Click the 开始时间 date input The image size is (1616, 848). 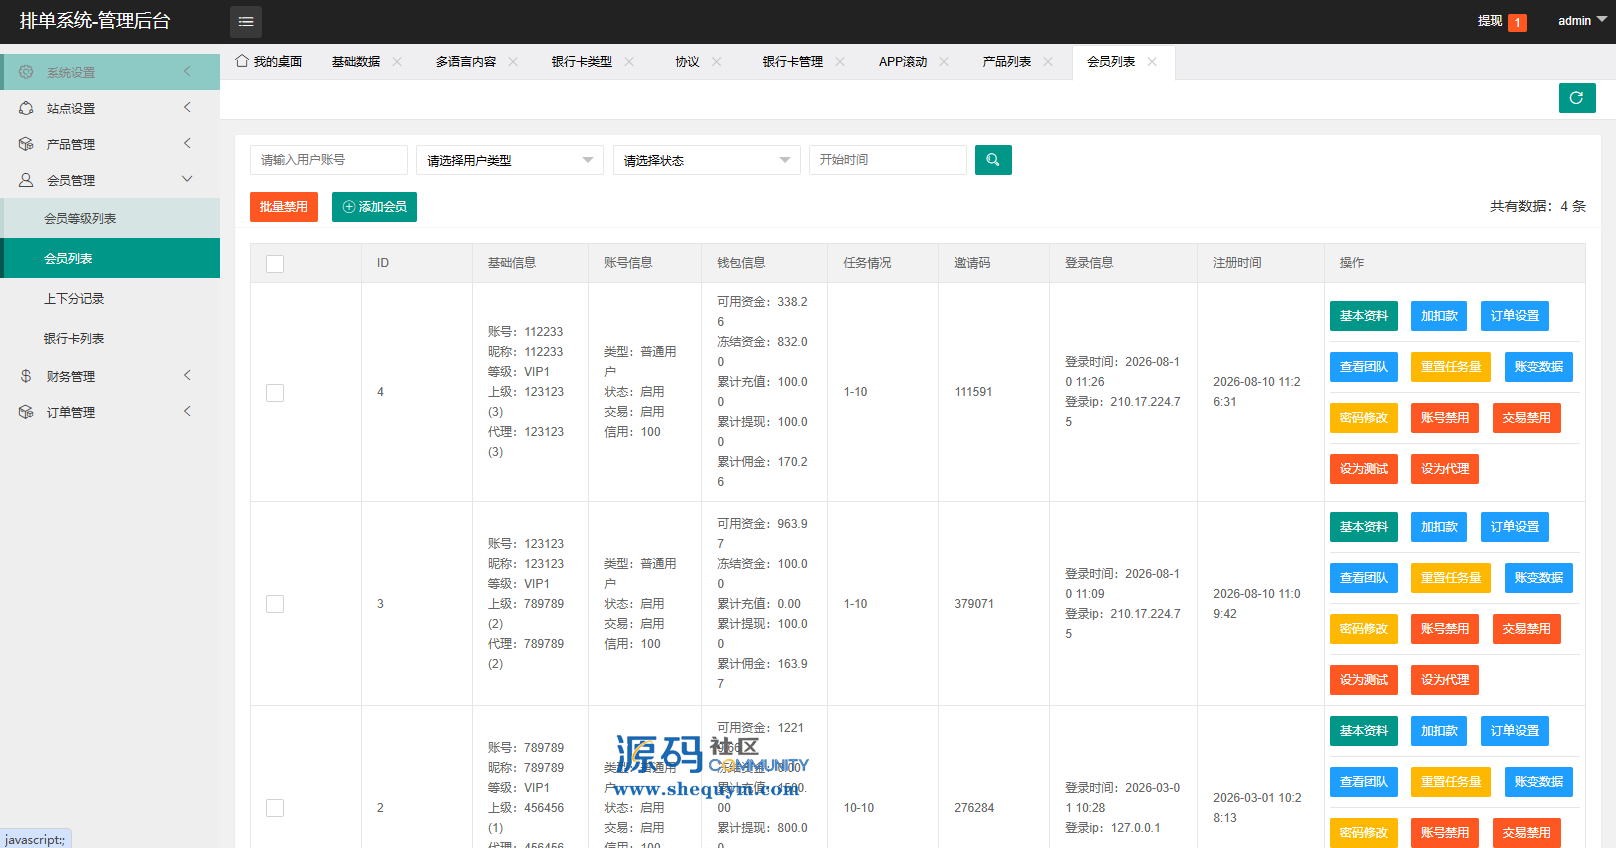click(888, 160)
